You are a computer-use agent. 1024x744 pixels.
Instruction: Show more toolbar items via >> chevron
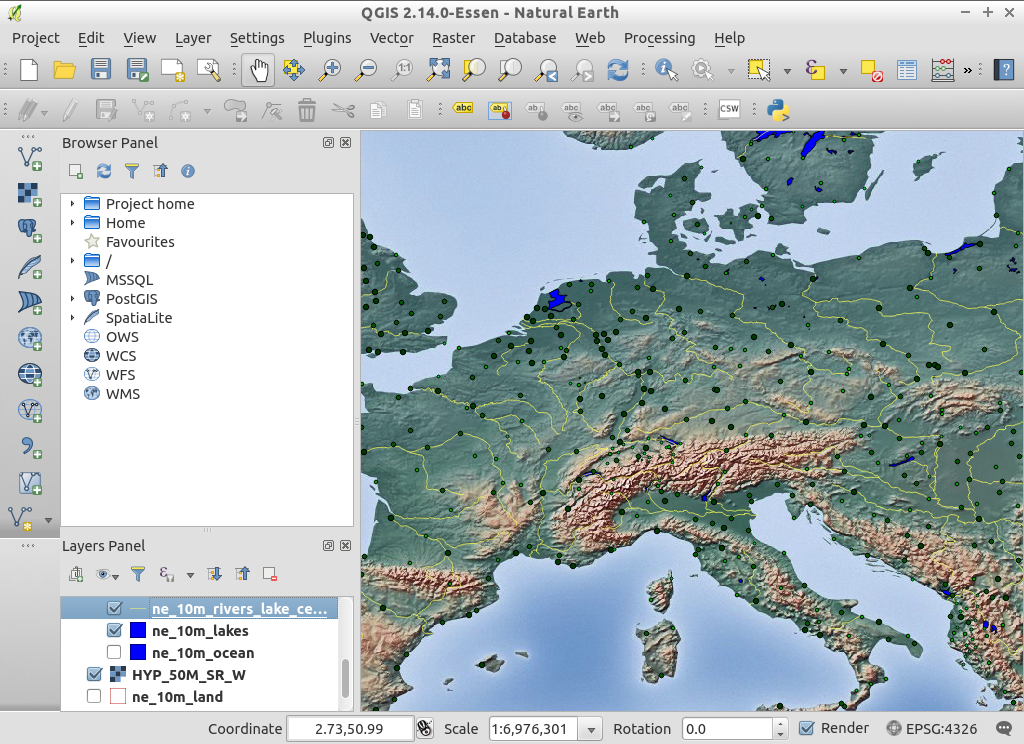point(968,70)
